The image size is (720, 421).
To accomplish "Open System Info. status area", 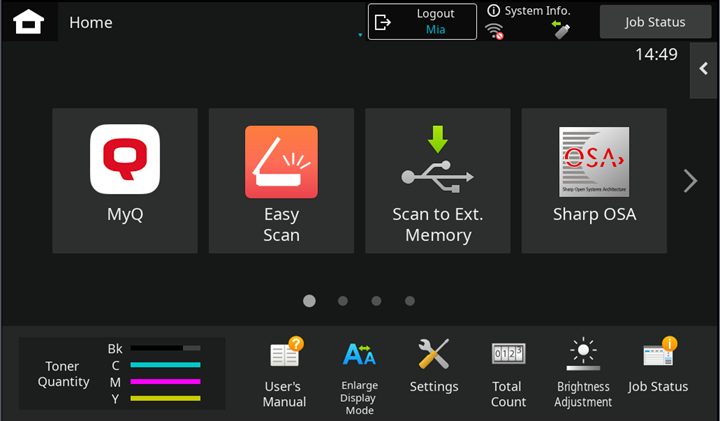I will (530, 21).
